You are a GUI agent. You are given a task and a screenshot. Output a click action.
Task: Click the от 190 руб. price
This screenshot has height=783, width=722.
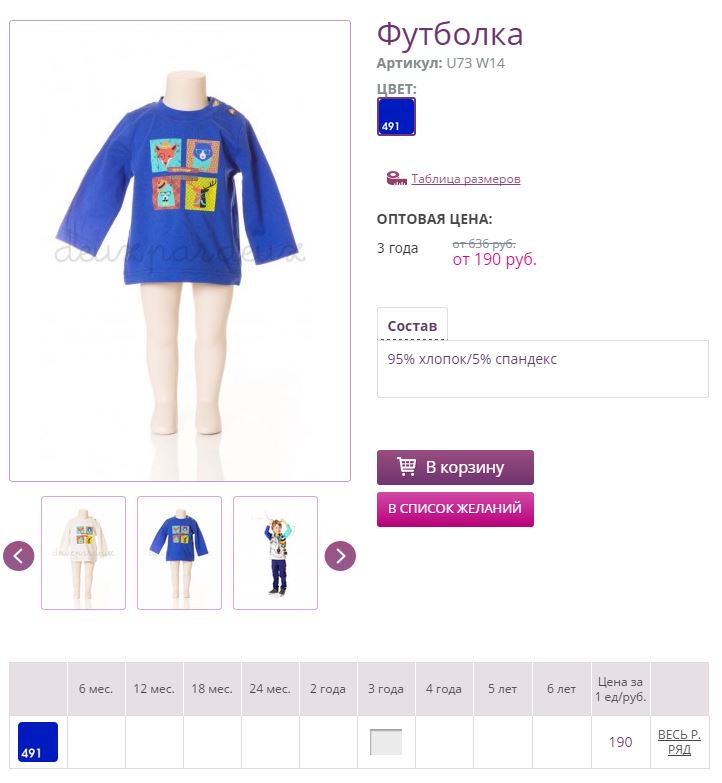(x=494, y=259)
